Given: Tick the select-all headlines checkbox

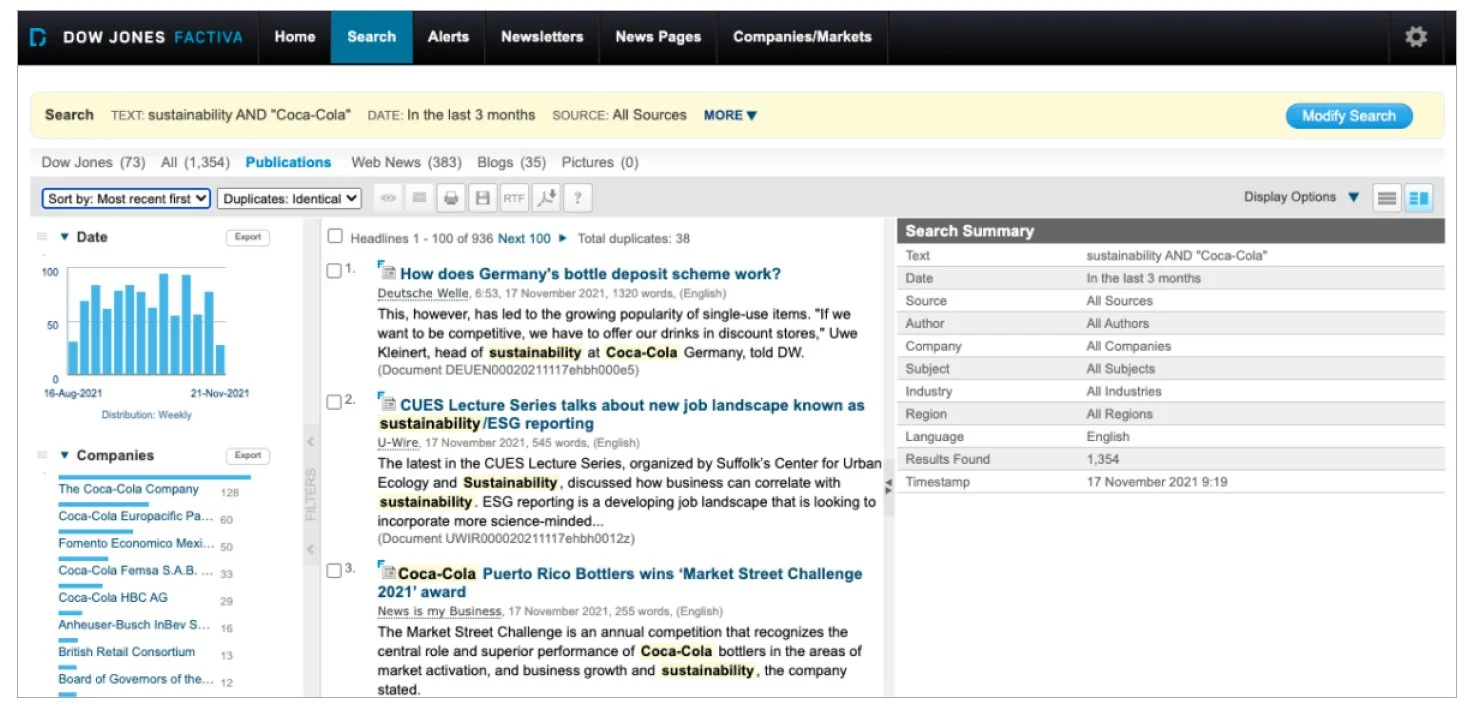Looking at the screenshot, I should coord(336,236).
